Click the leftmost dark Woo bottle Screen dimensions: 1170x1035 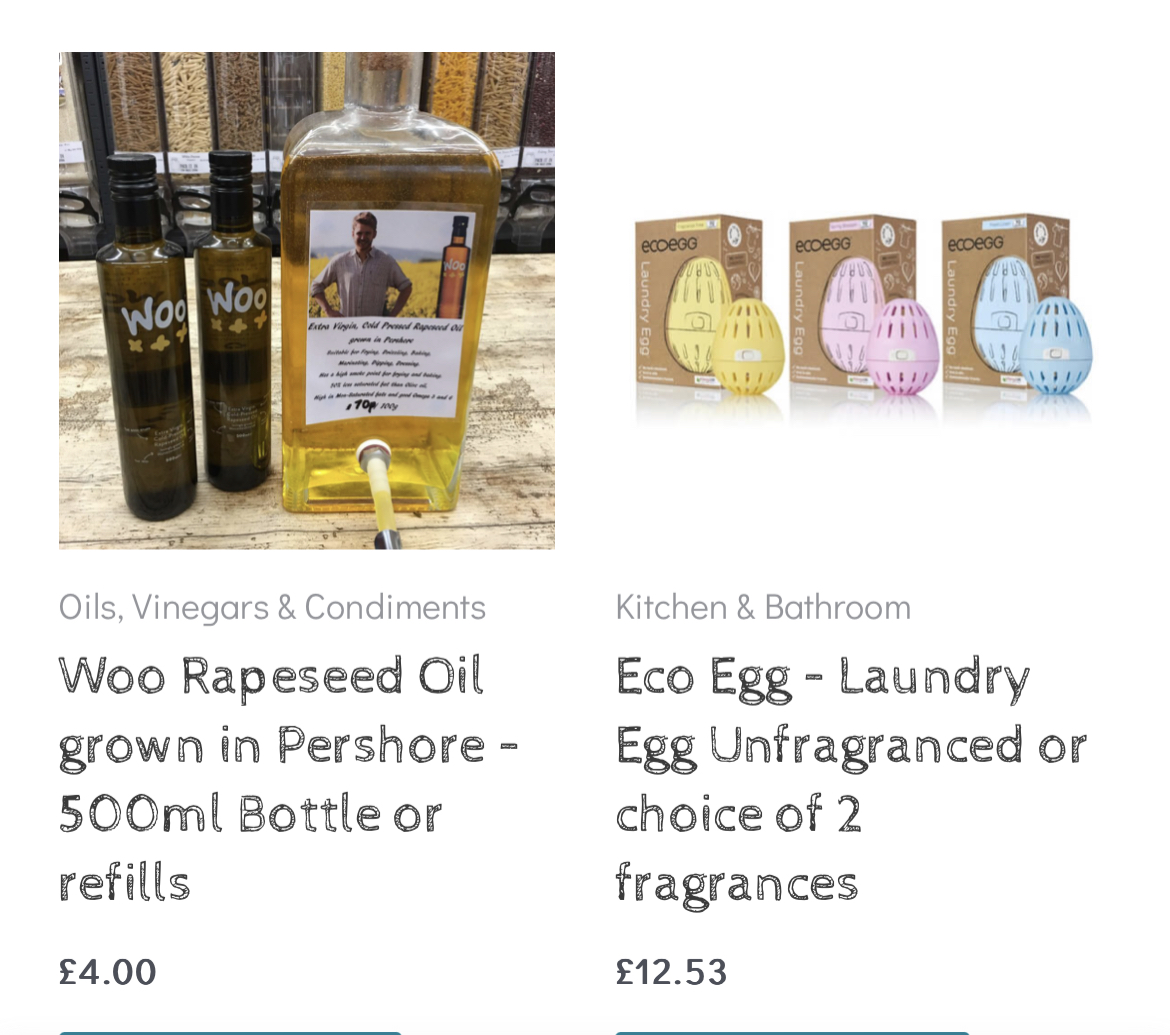coord(146,336)
